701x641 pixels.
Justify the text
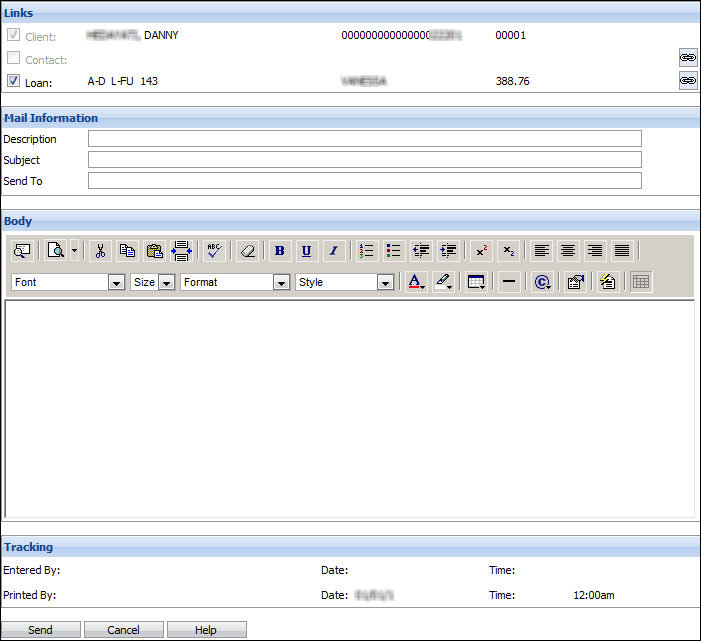[622, 251]
